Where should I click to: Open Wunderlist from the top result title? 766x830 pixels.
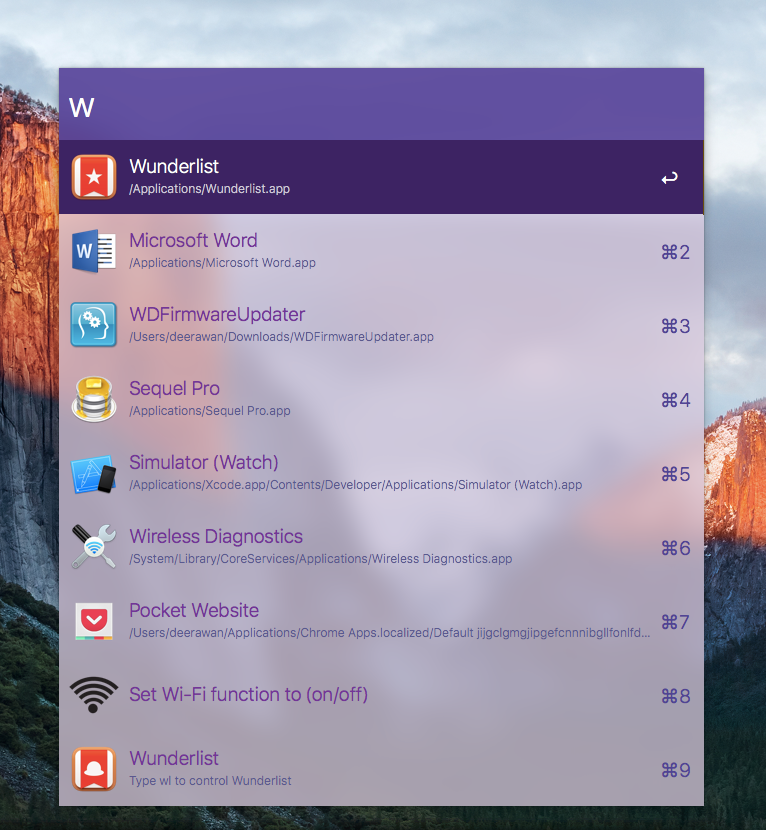(174, 166)
